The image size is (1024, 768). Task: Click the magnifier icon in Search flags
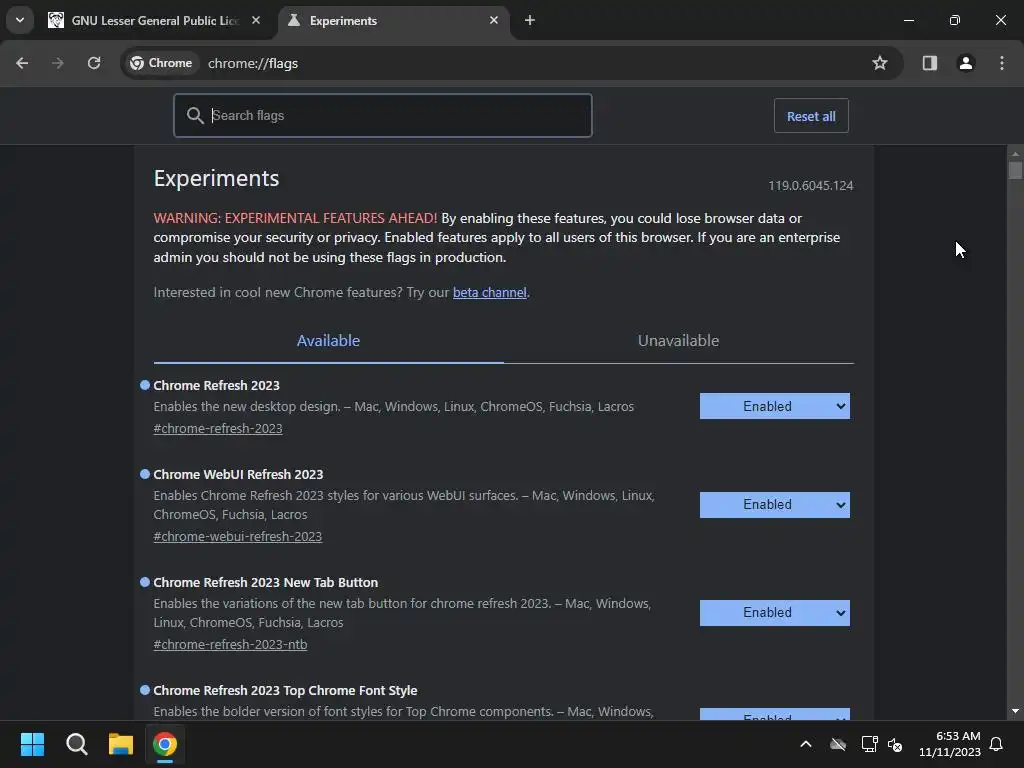195,116
